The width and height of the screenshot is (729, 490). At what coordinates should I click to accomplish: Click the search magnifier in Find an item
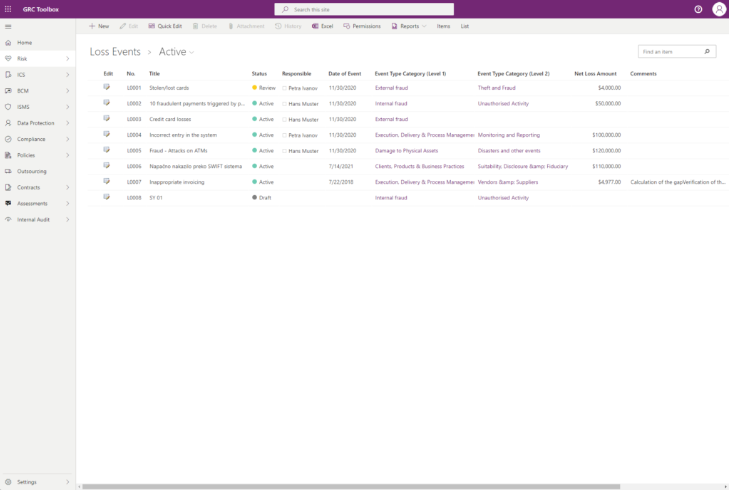click(x=707, y=52)
